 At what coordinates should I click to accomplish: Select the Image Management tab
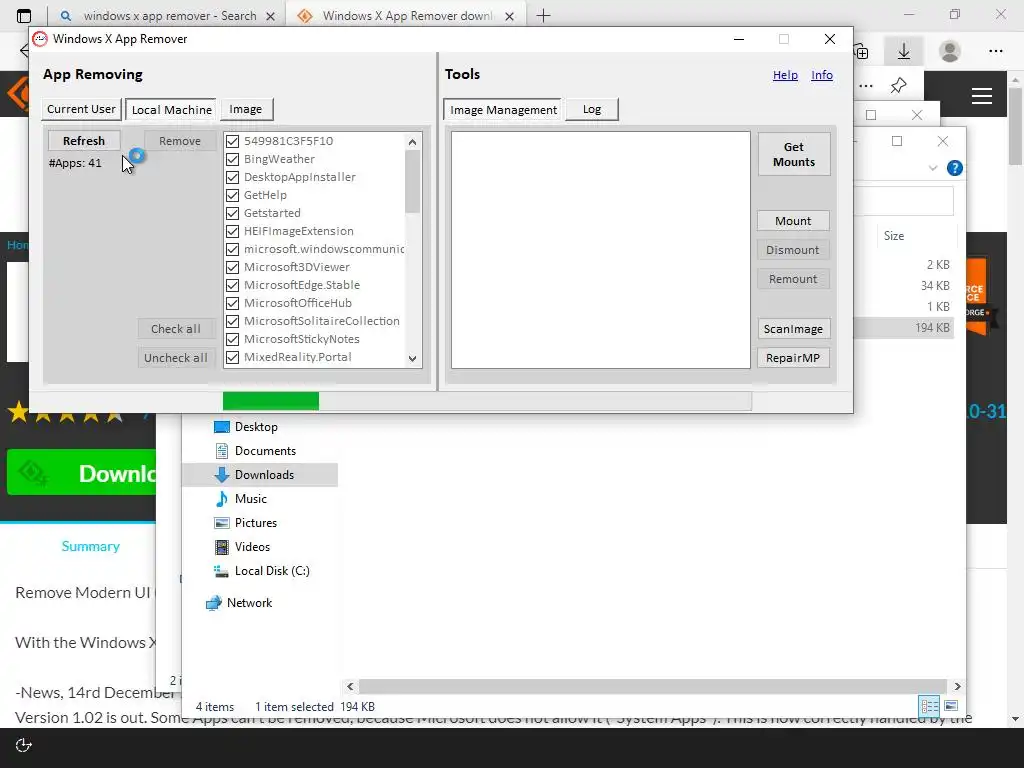(503, 110)
